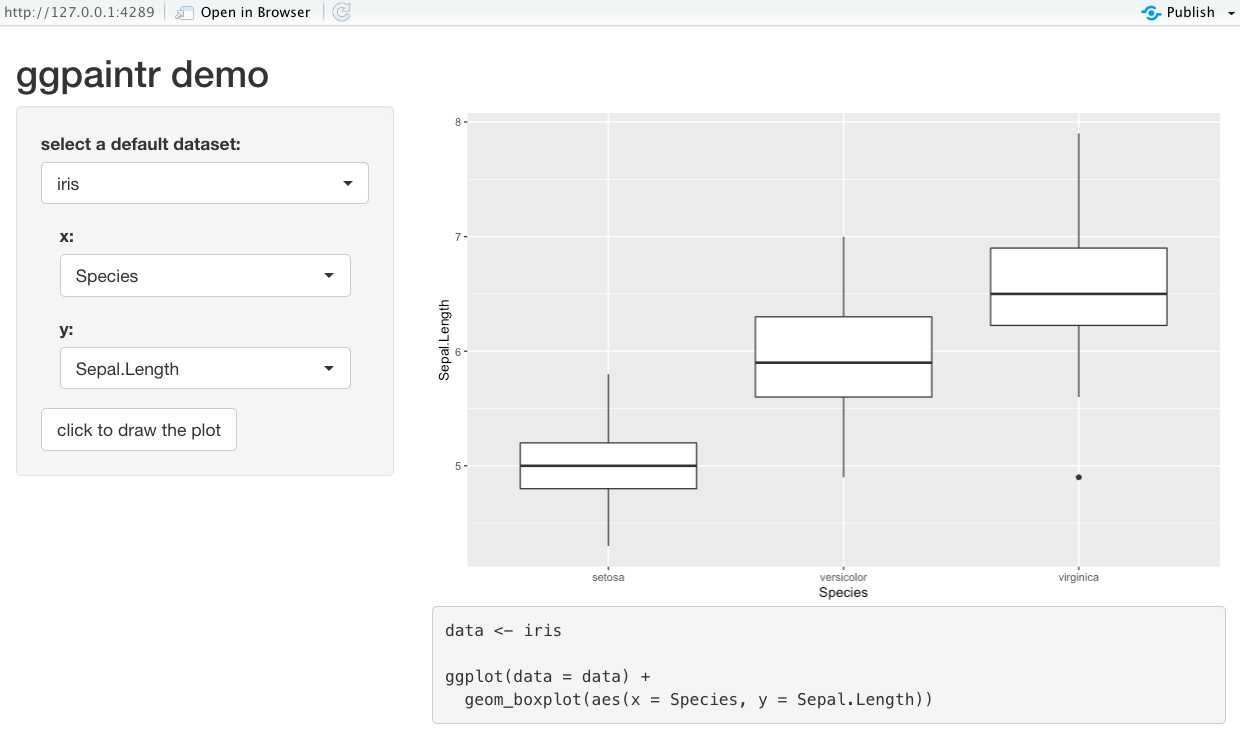Open the y variable Sepal.Length dropdown

pyautogui.click(x=205, y=369)
